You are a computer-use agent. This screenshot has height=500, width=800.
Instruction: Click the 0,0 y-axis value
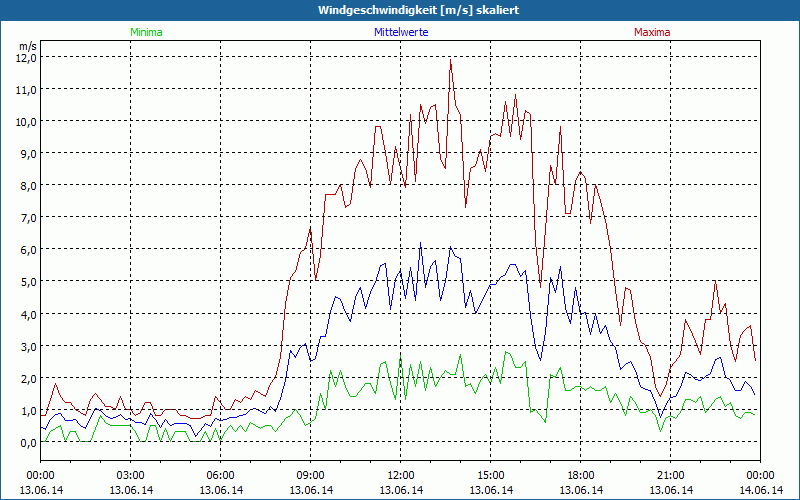point(28,443)
